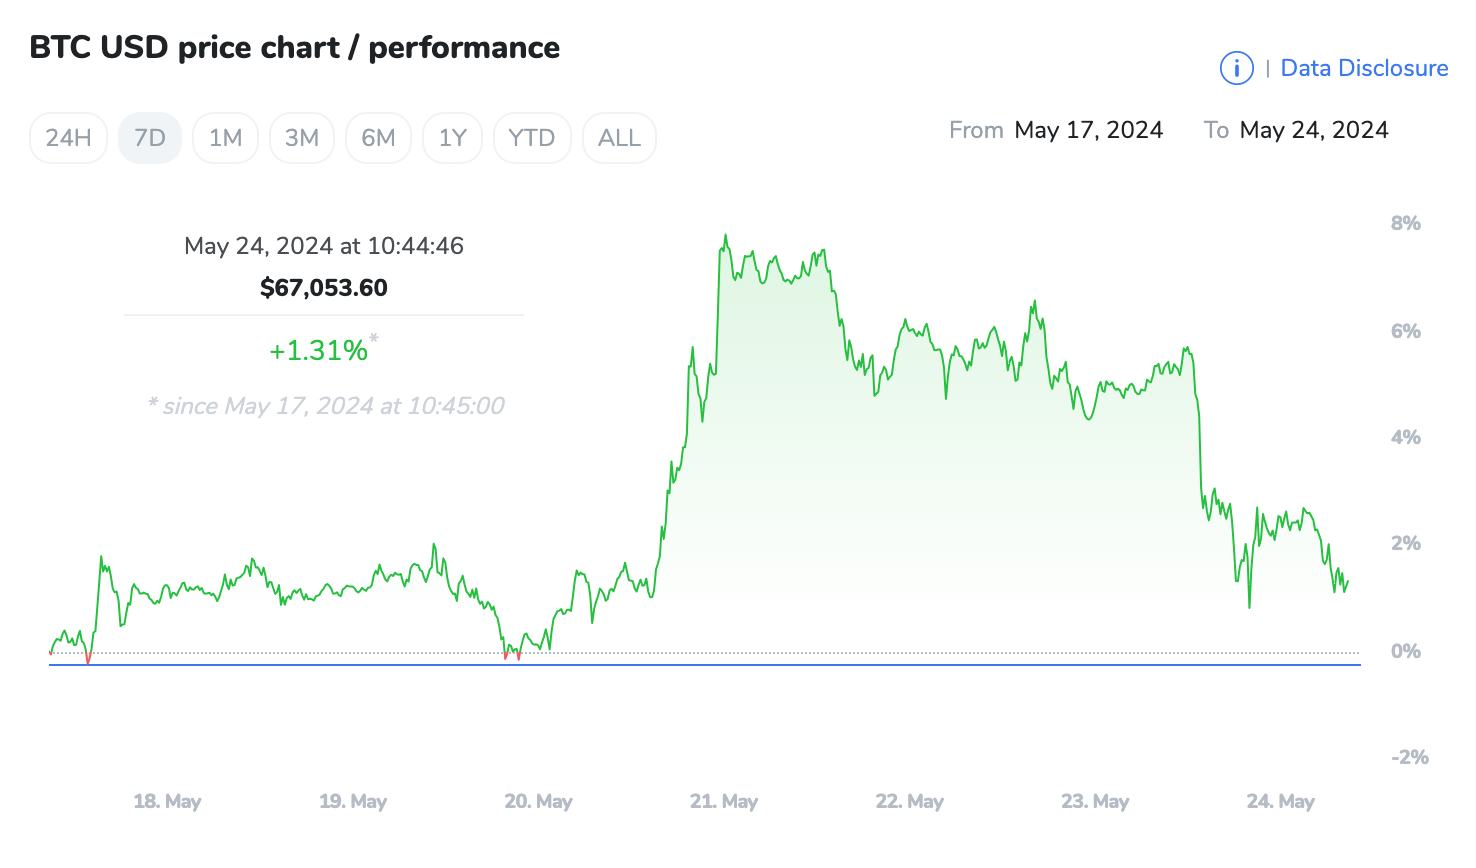Switch to the 1M time range
This screenshot has height=868, width=1476.
[x=226, y=138]
